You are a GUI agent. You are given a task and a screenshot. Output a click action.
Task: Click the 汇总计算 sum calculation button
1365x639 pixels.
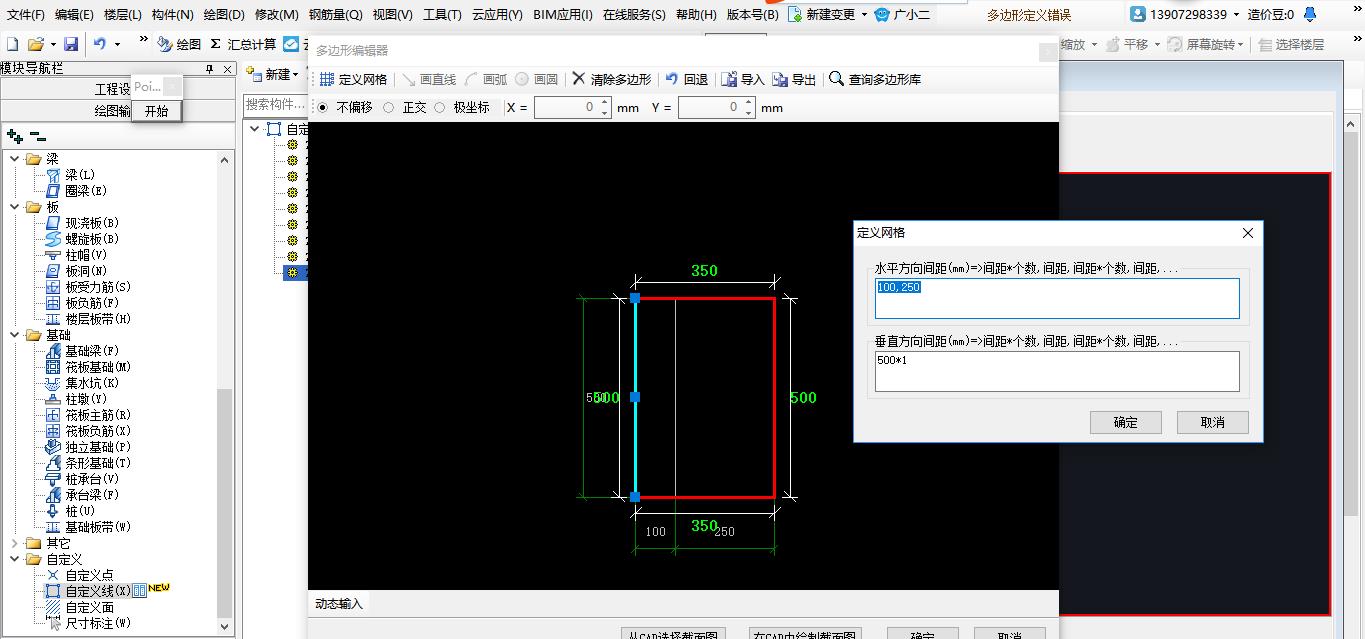pyautogui.click(x=243, y=44)
